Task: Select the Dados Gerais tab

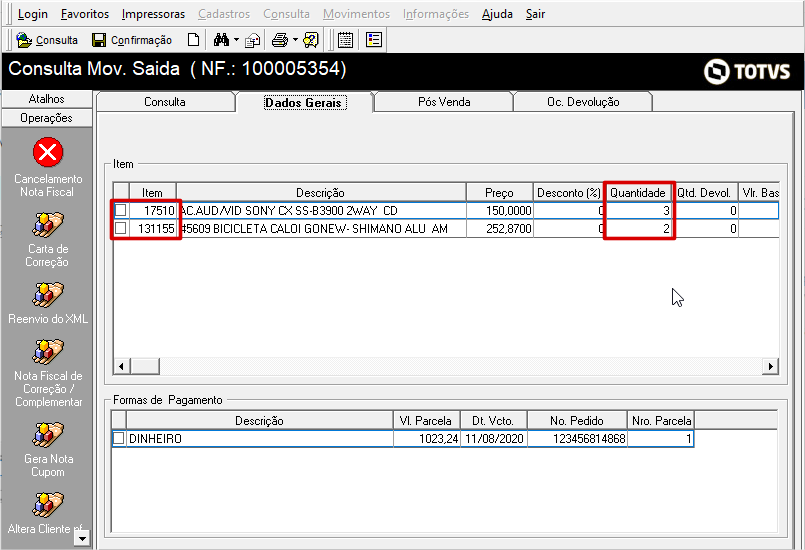Action: pyautogui.click(x=305, y=103)
